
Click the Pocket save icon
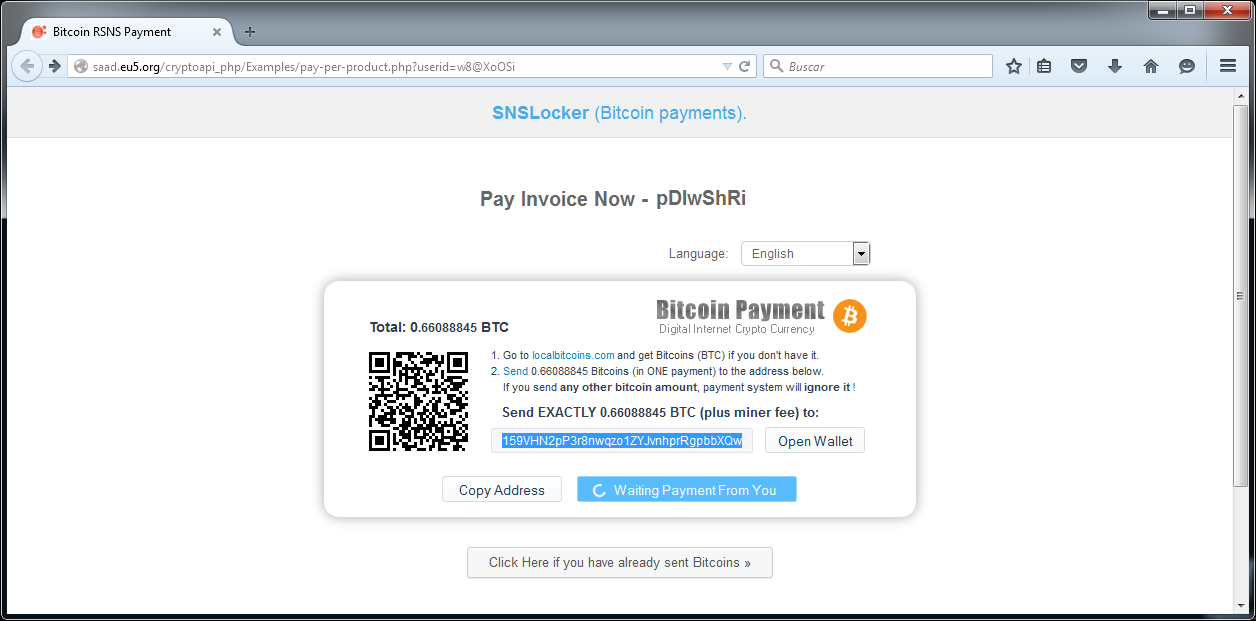click(1079, 66)
